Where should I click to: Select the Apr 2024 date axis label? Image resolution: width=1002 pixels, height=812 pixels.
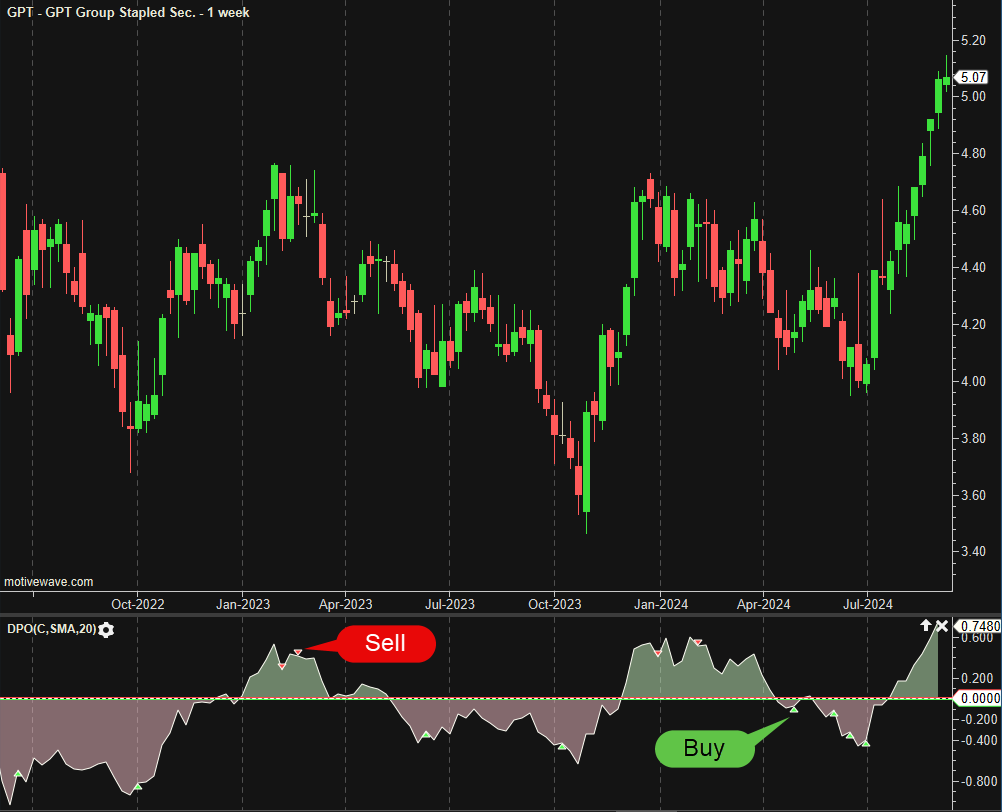763,604
